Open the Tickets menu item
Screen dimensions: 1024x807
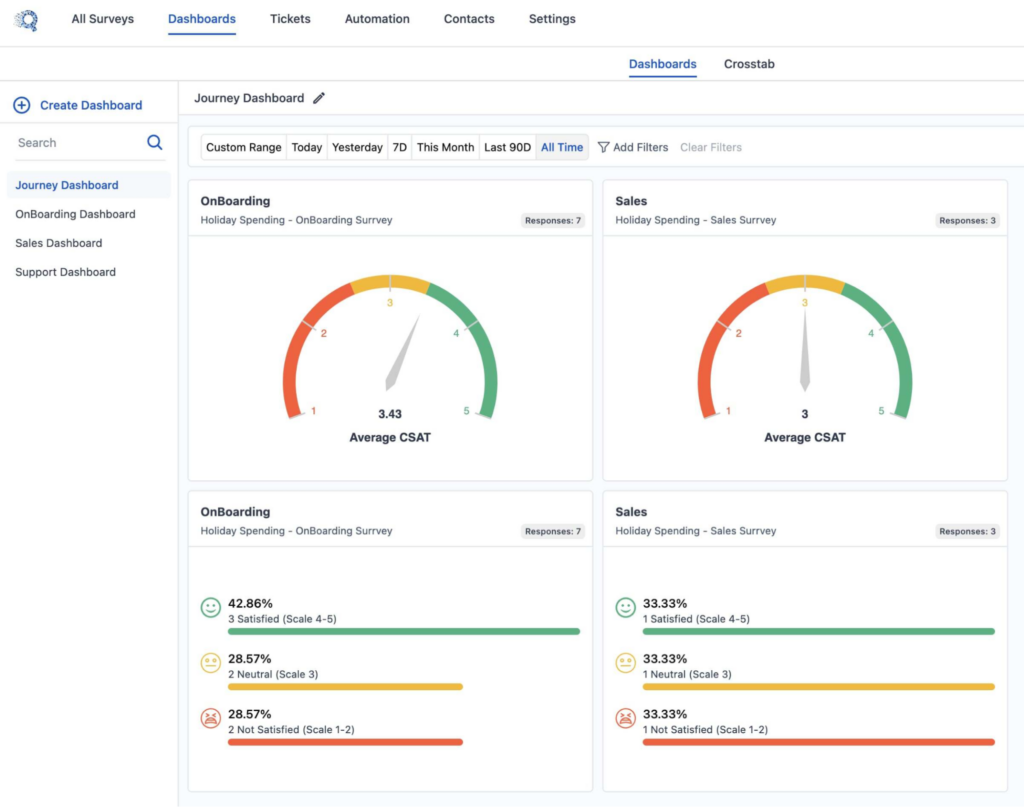pyautogui.click(x=290, y=19)
